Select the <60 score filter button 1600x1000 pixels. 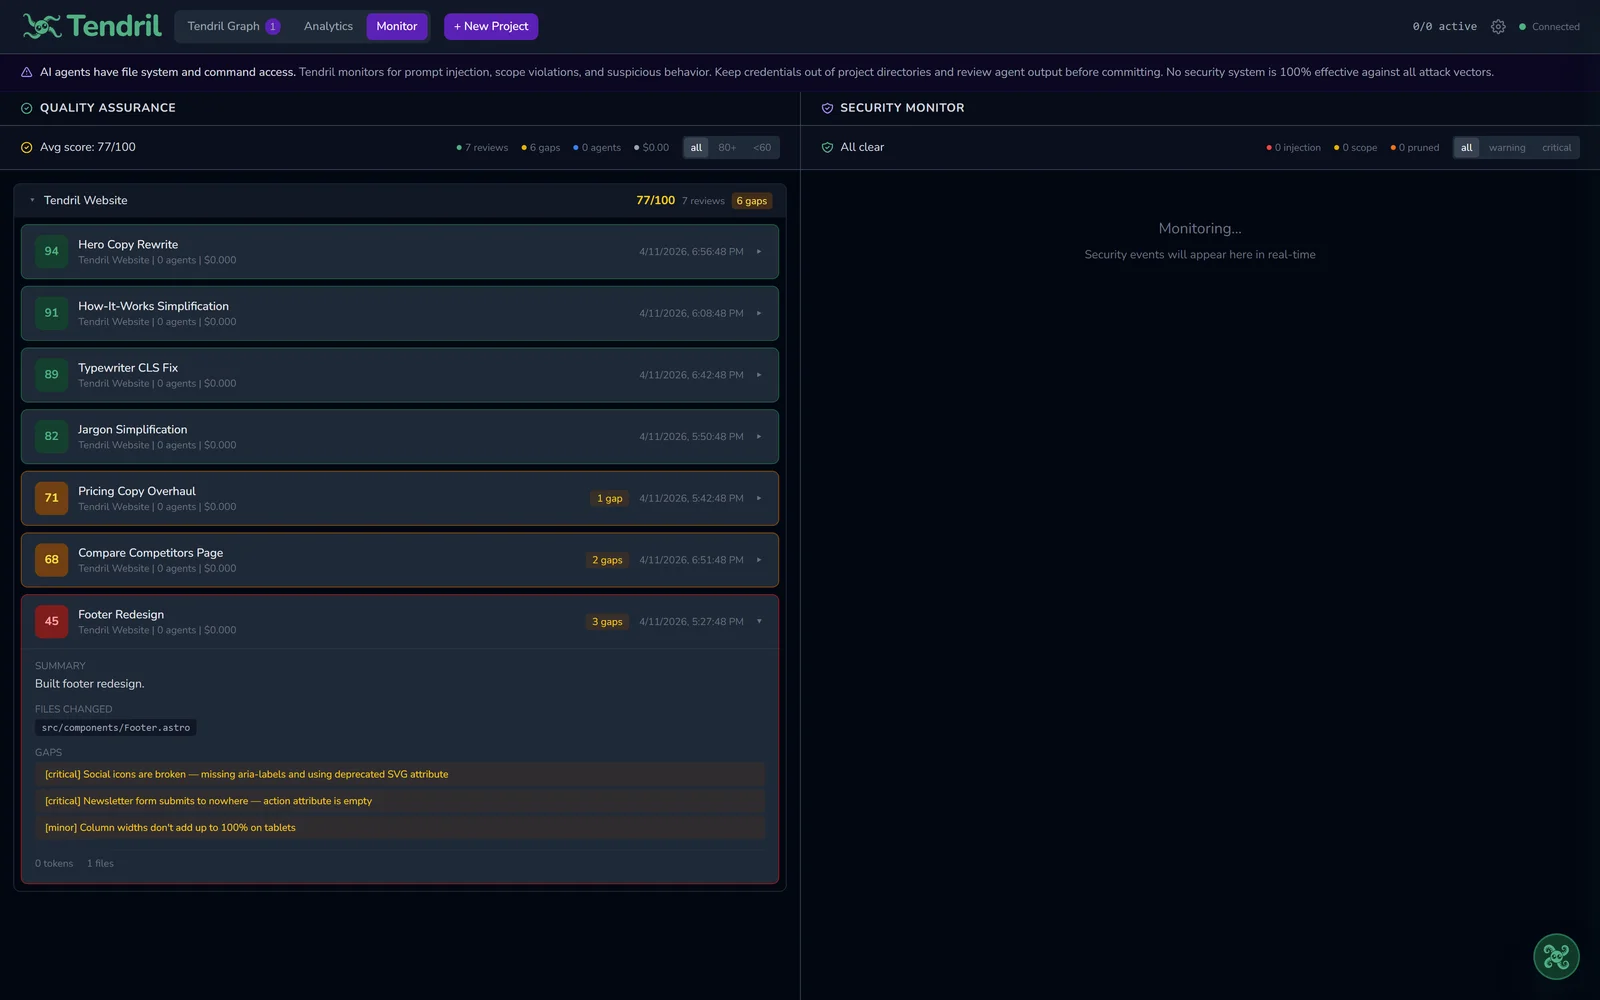click(762, 147)
